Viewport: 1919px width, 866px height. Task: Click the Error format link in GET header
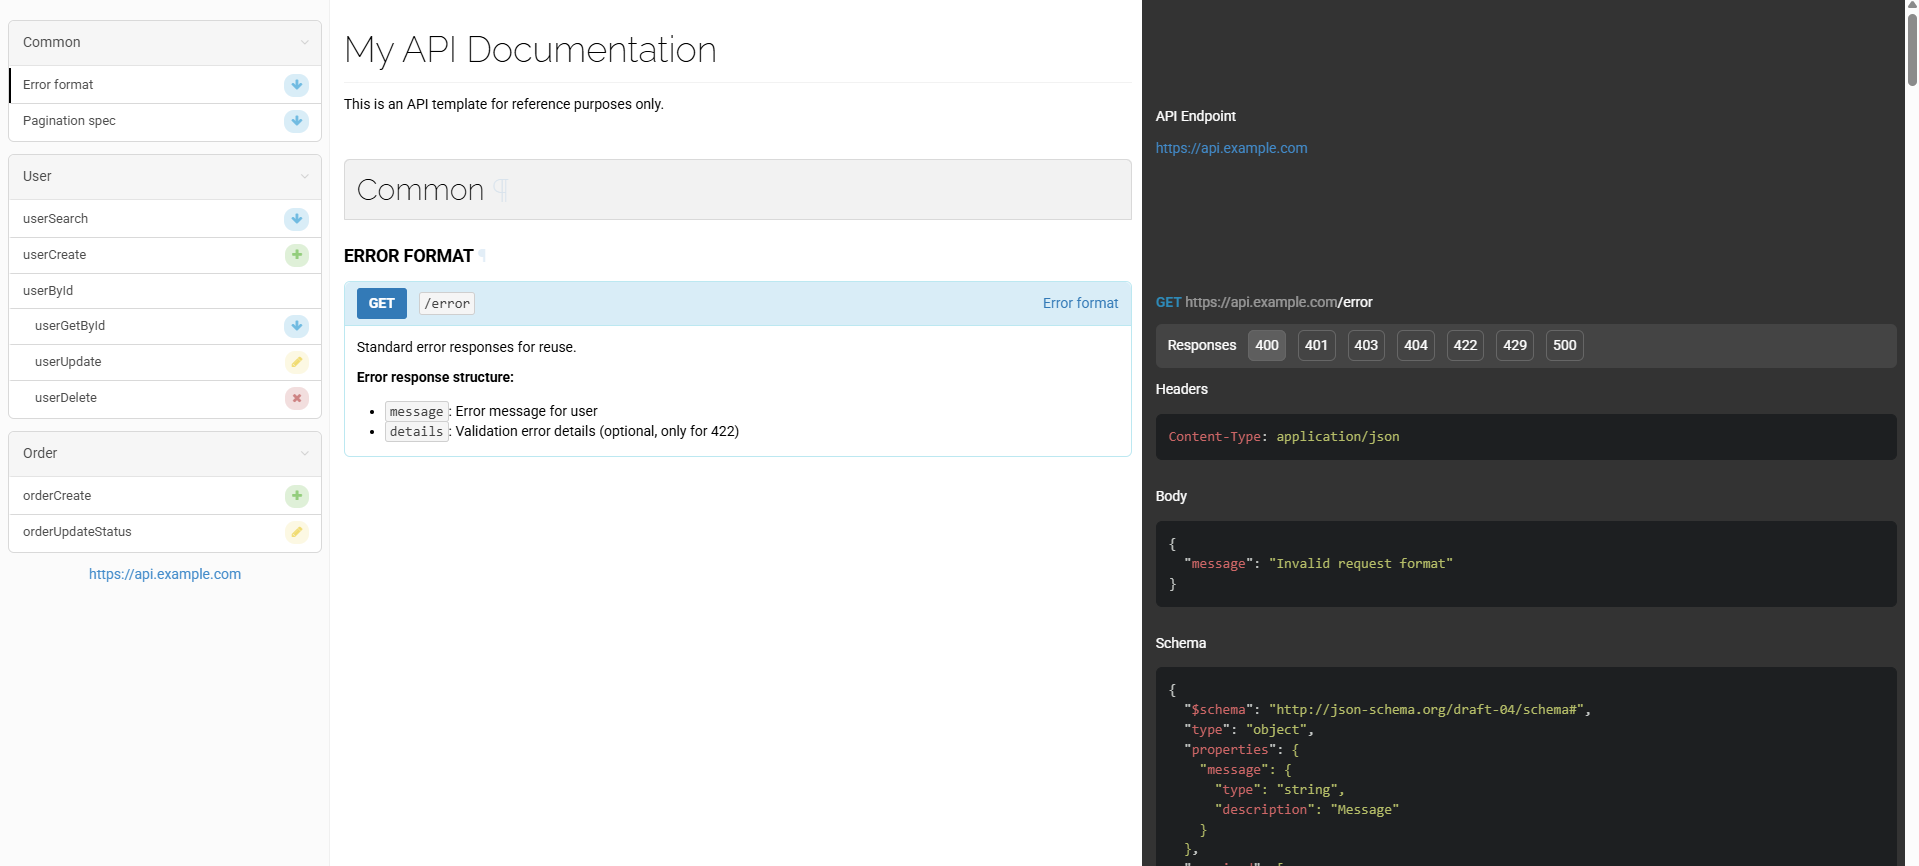[1080, 303]
